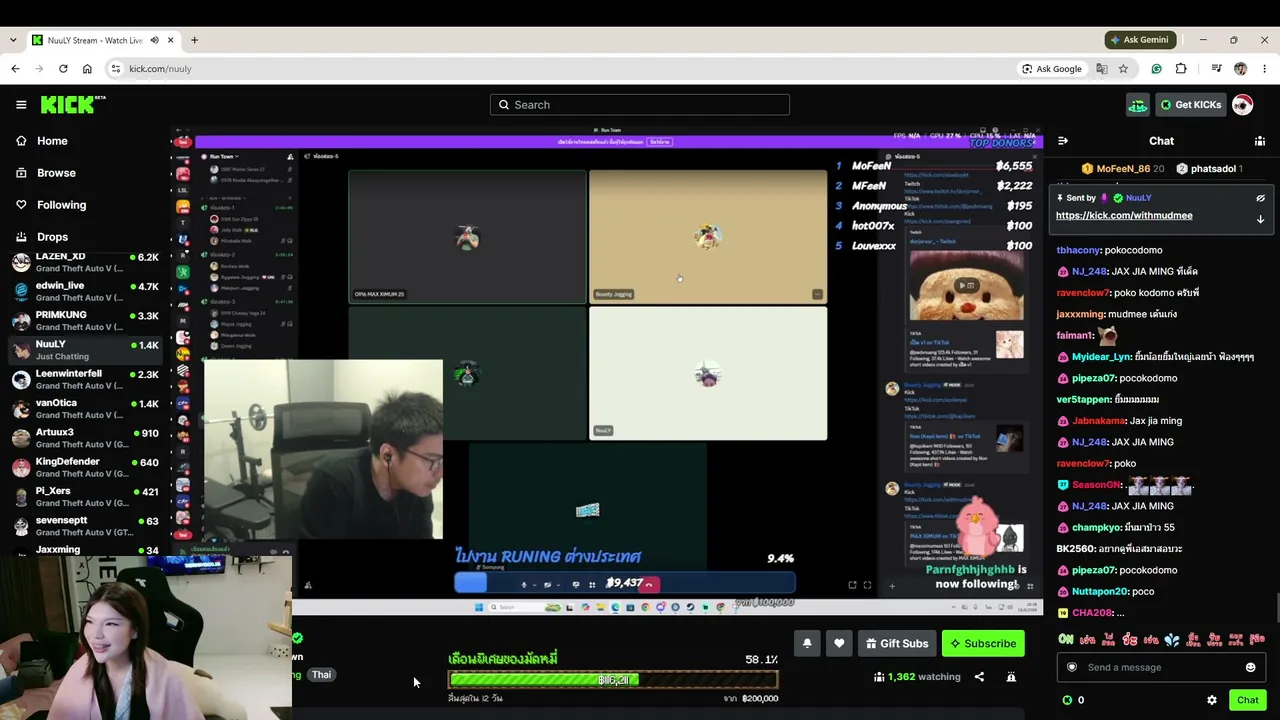The image size is (1280, 720).
Task: Open the Kick hamburger sidebar menu
Action: [x=21, y=104]
